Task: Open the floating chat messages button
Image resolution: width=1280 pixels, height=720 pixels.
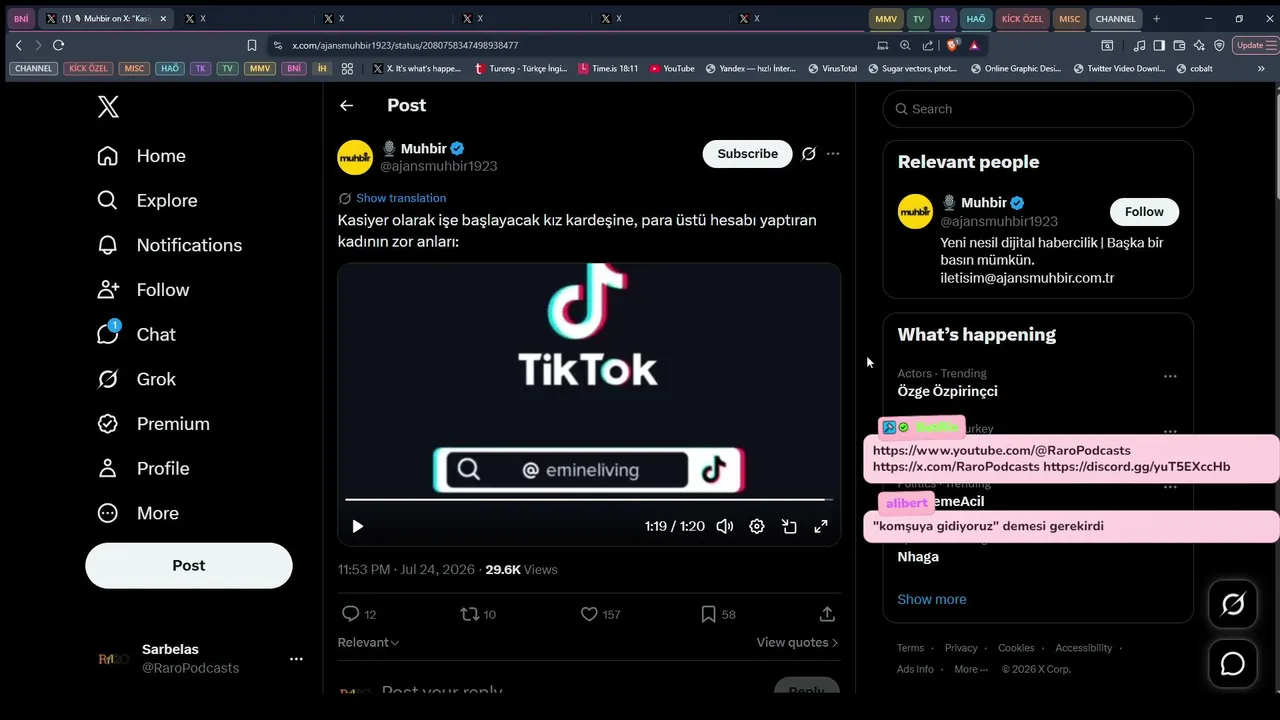Action: pyautogui.click(x=1233, y=664)
